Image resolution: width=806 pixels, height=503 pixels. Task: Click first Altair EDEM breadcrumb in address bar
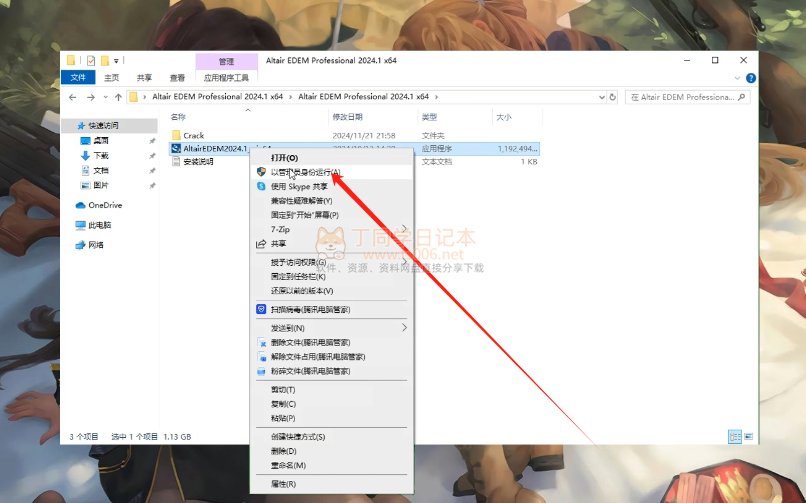[x=217, y=97]
